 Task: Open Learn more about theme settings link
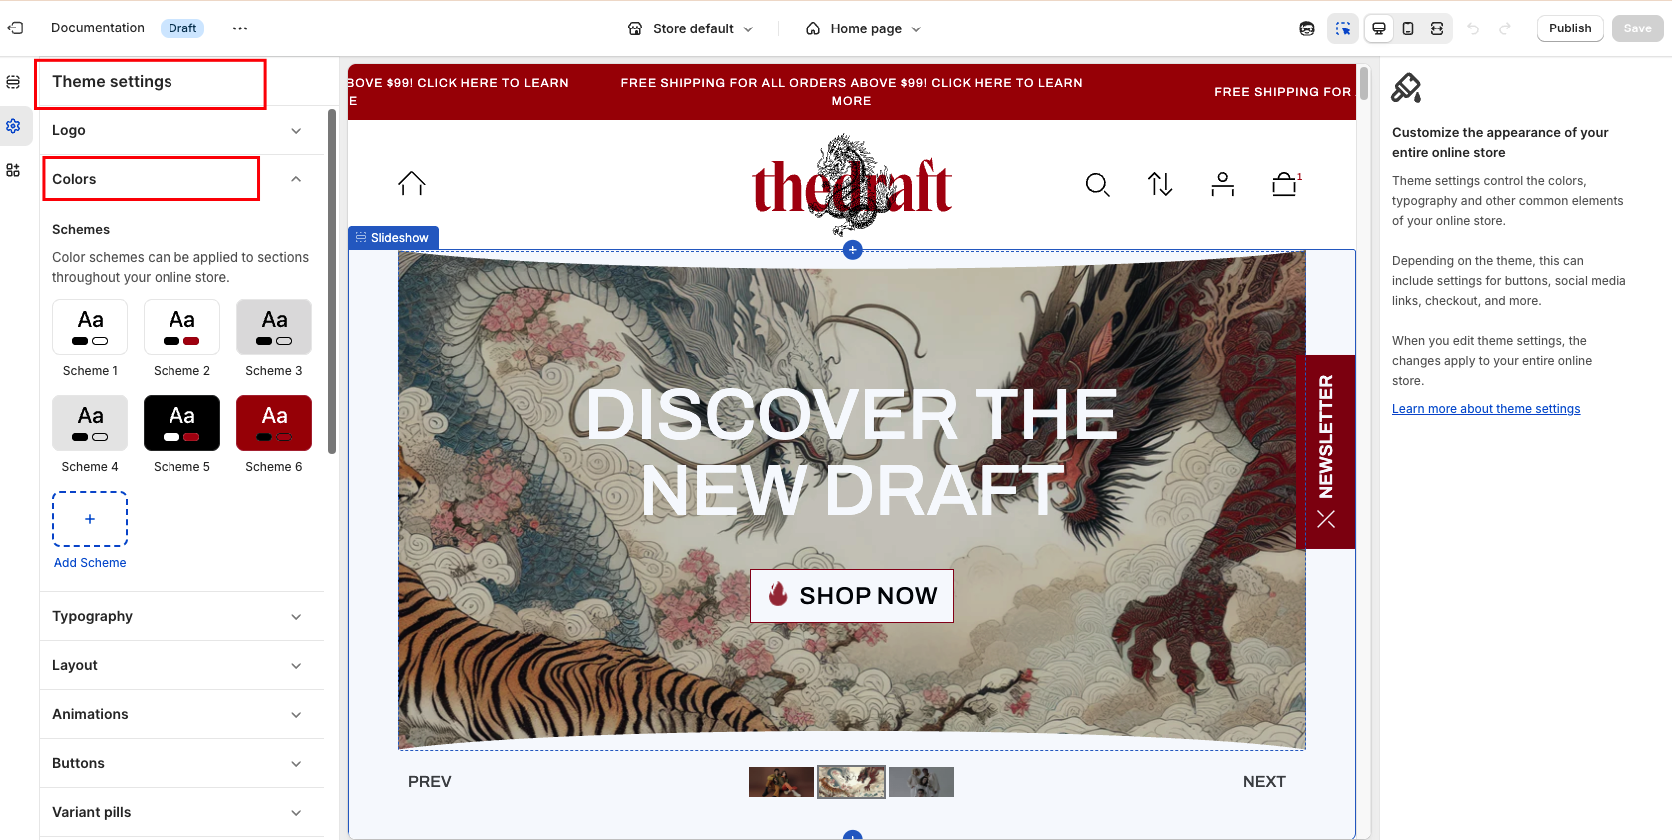[x=1486, y=409]
